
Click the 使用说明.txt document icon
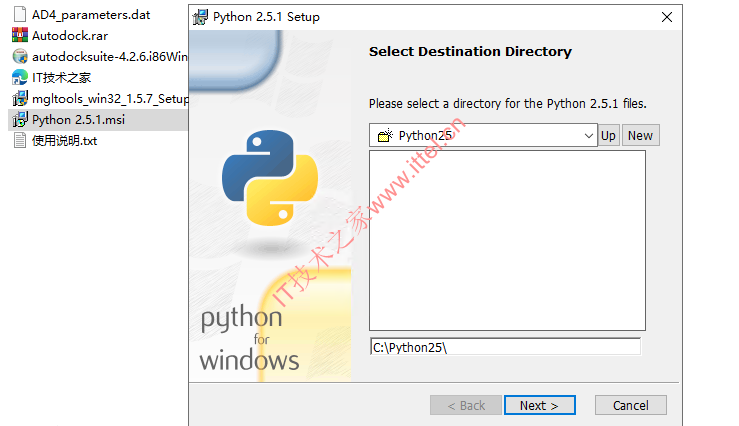(20, 140)
